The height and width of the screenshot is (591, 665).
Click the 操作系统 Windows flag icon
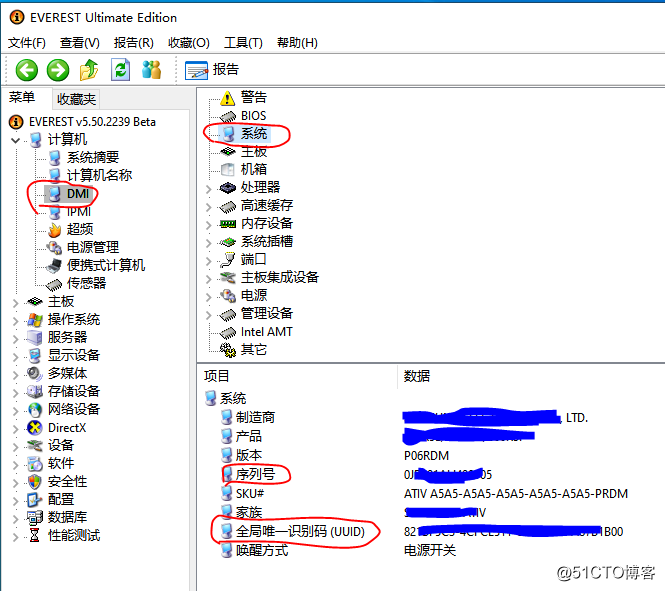[35, 320]
